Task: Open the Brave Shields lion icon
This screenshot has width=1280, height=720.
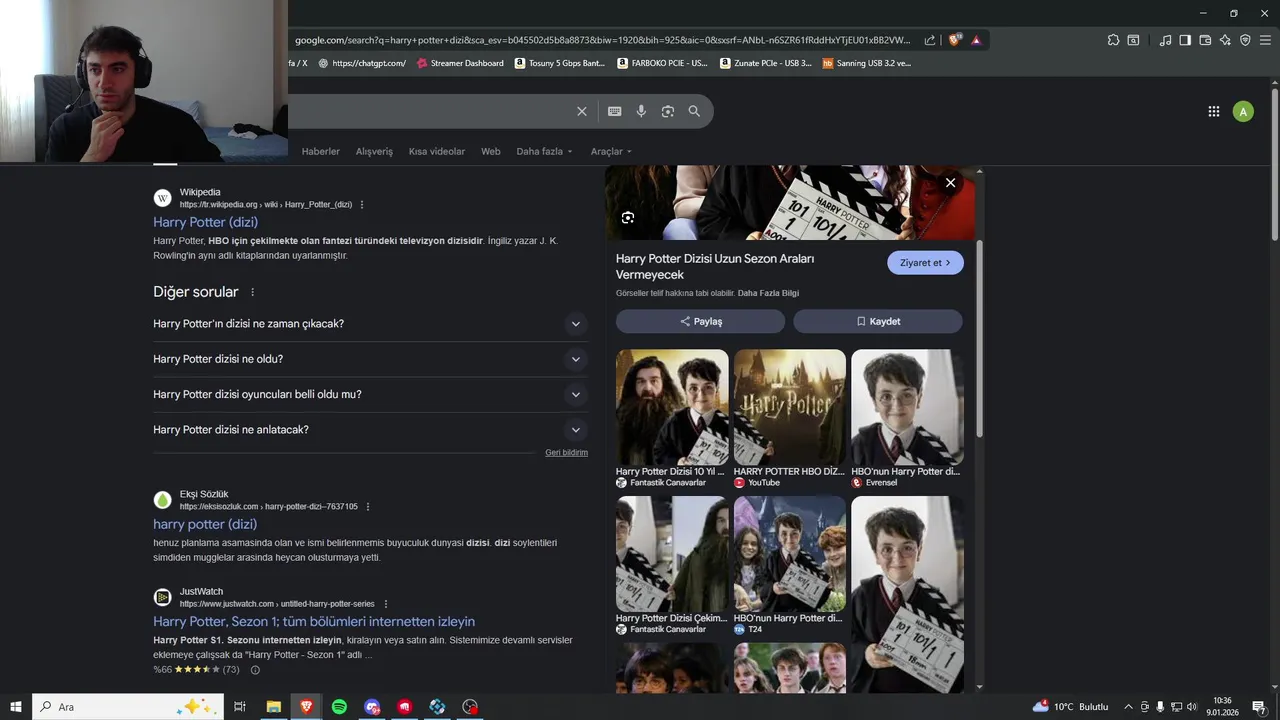Action: [955, 40]
